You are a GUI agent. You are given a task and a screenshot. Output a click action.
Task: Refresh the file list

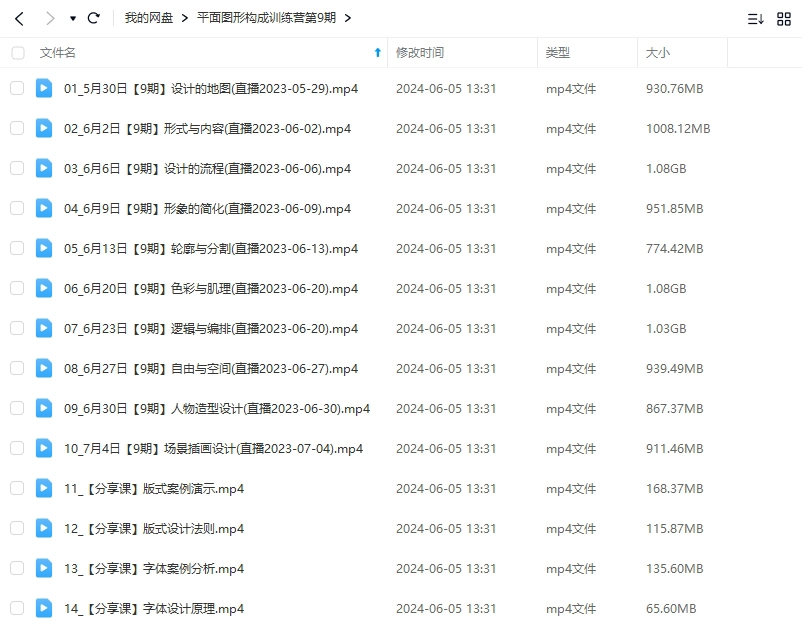click(94, 17)
